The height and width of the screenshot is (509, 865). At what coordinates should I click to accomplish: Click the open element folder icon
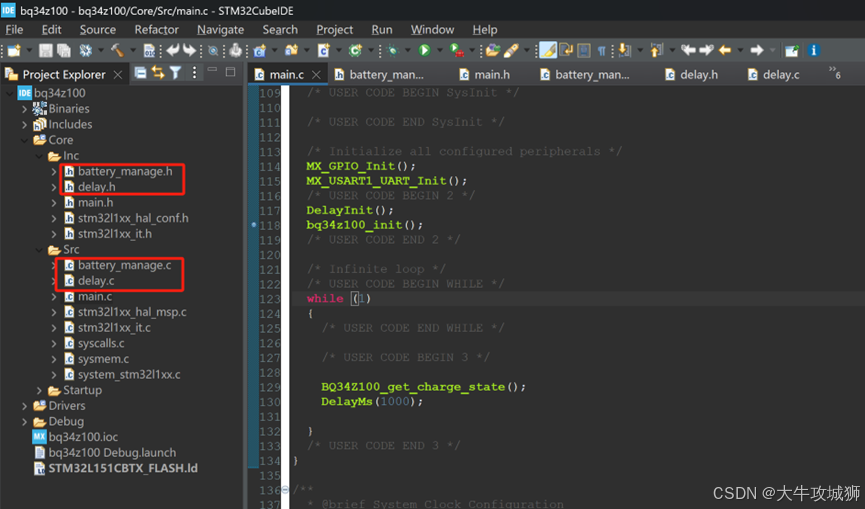[x=493, y=51]
